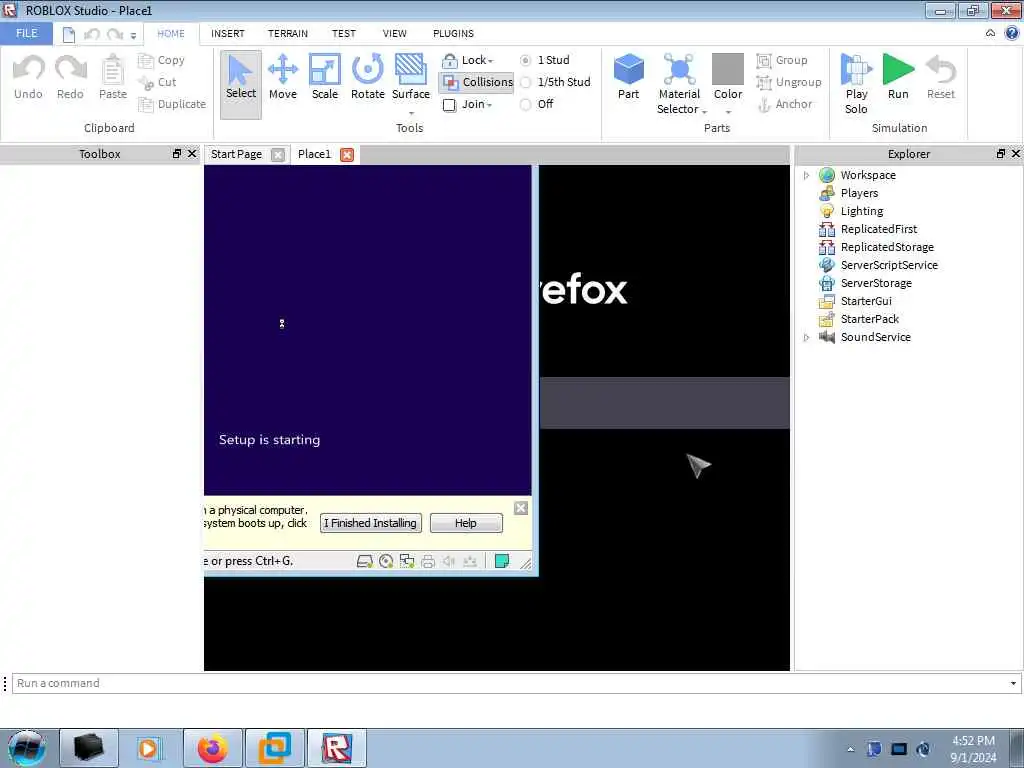This screenshot has width=1024, height=768.
Task: Click the Run a command input field
Action: [x=509, y=683]
